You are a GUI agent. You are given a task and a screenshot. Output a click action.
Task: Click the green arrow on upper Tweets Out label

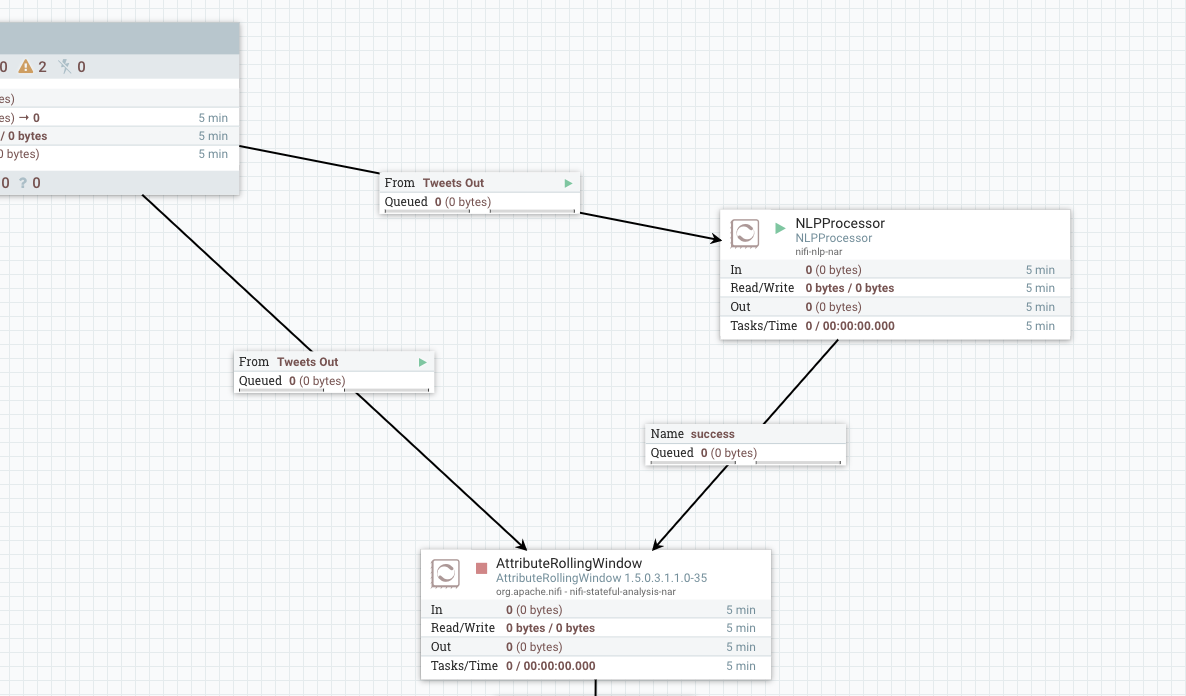[568, 183]
